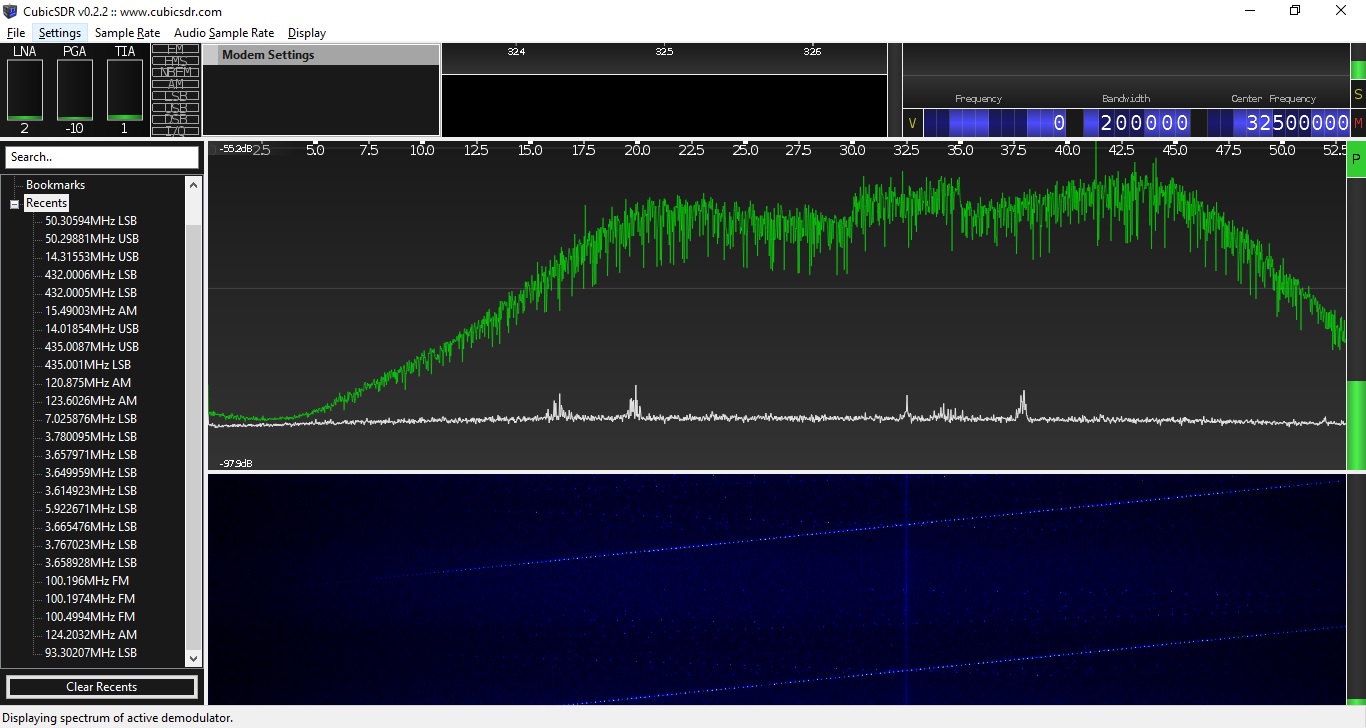Select recent 124.2032MHz AM
The image size is (1366, 728).
(91, 635)
